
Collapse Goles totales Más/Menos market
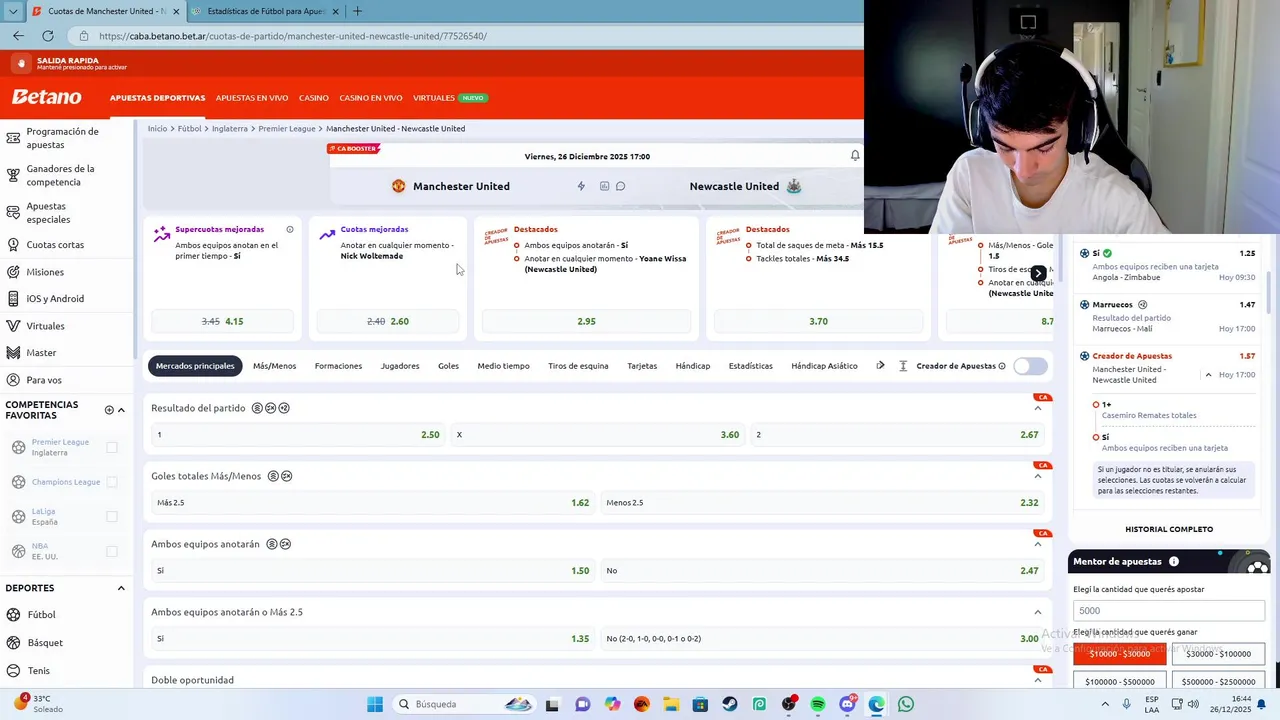[1037, 476]
